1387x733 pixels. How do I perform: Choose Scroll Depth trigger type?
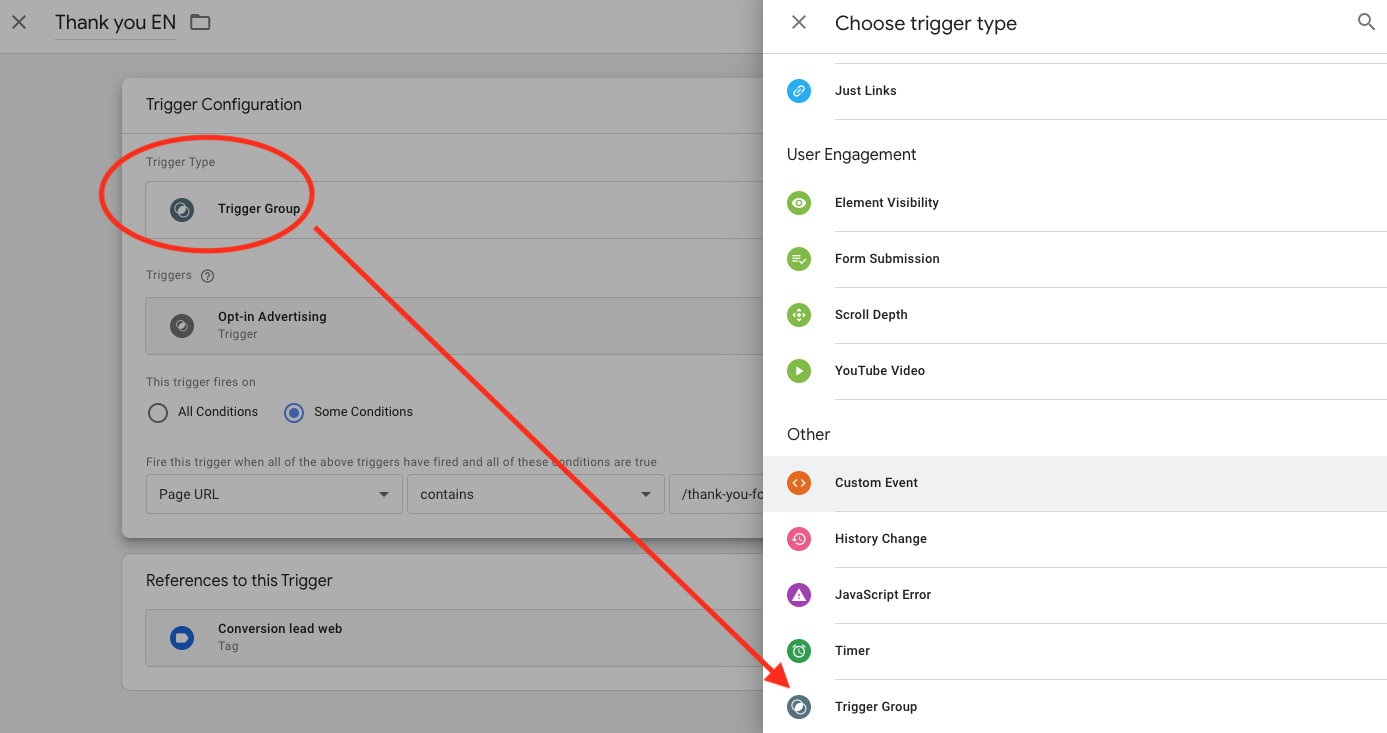[x=1075, y=315]
